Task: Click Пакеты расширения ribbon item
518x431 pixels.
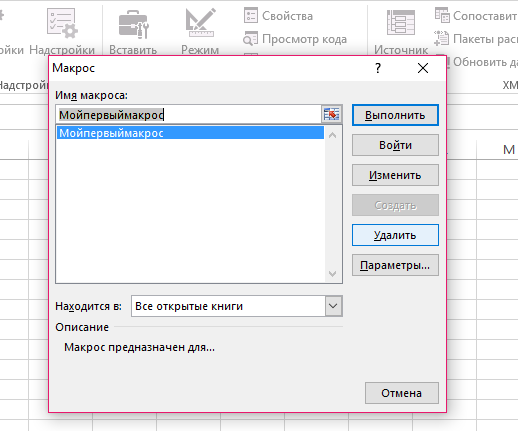Action: coord(476,39)
